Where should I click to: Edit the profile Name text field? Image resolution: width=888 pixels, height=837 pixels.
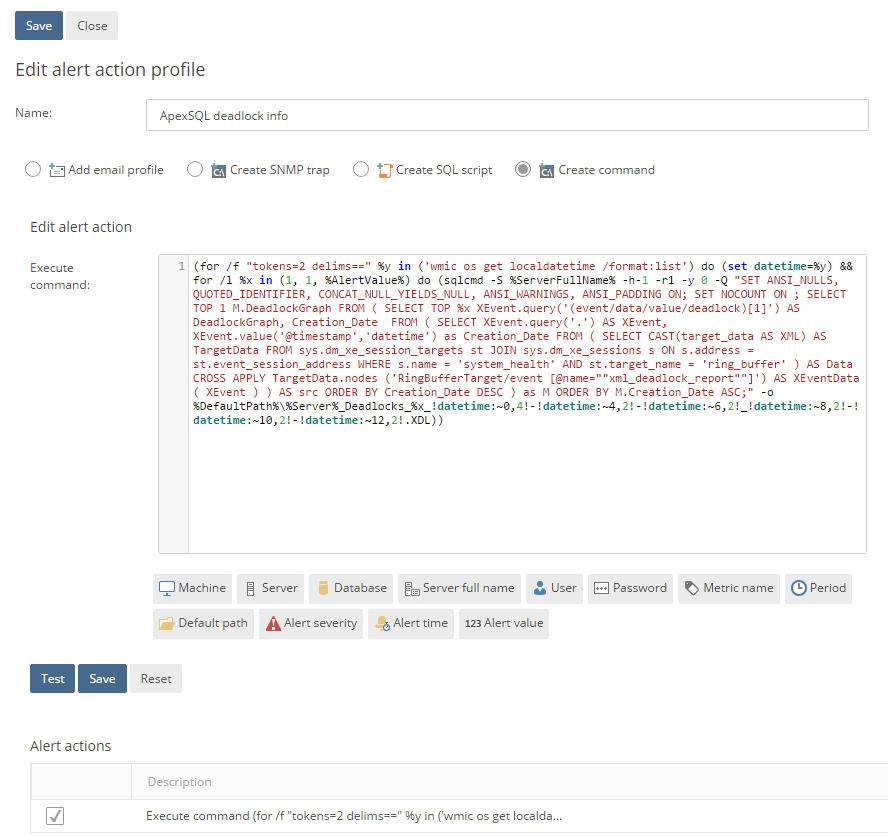507,115
